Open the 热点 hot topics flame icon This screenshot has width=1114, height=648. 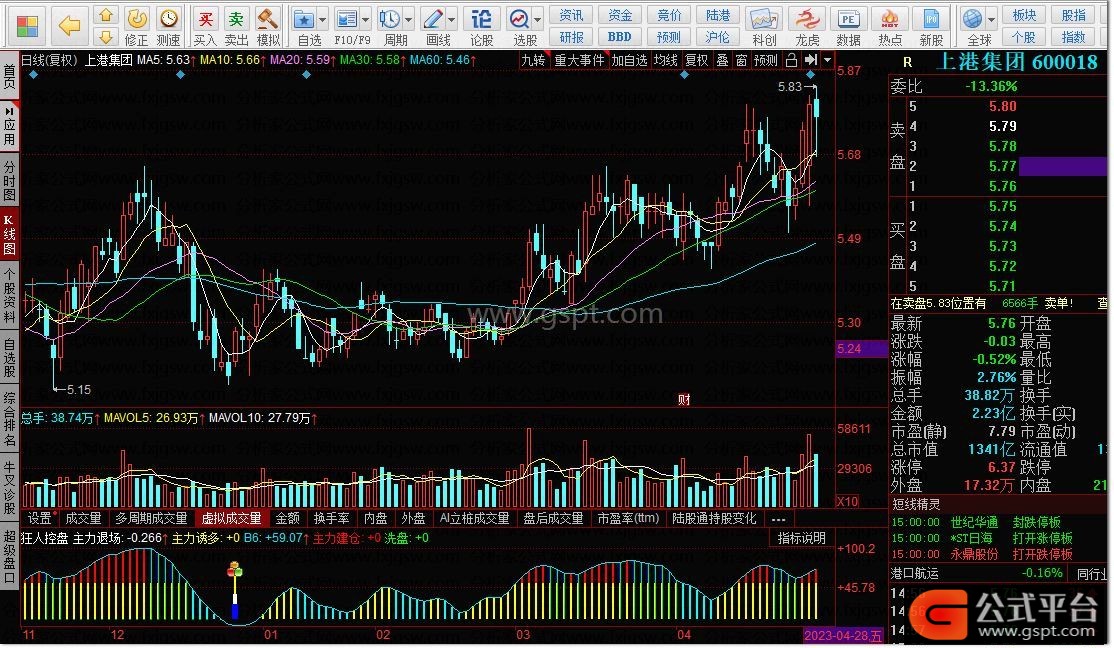coord(890,26)
